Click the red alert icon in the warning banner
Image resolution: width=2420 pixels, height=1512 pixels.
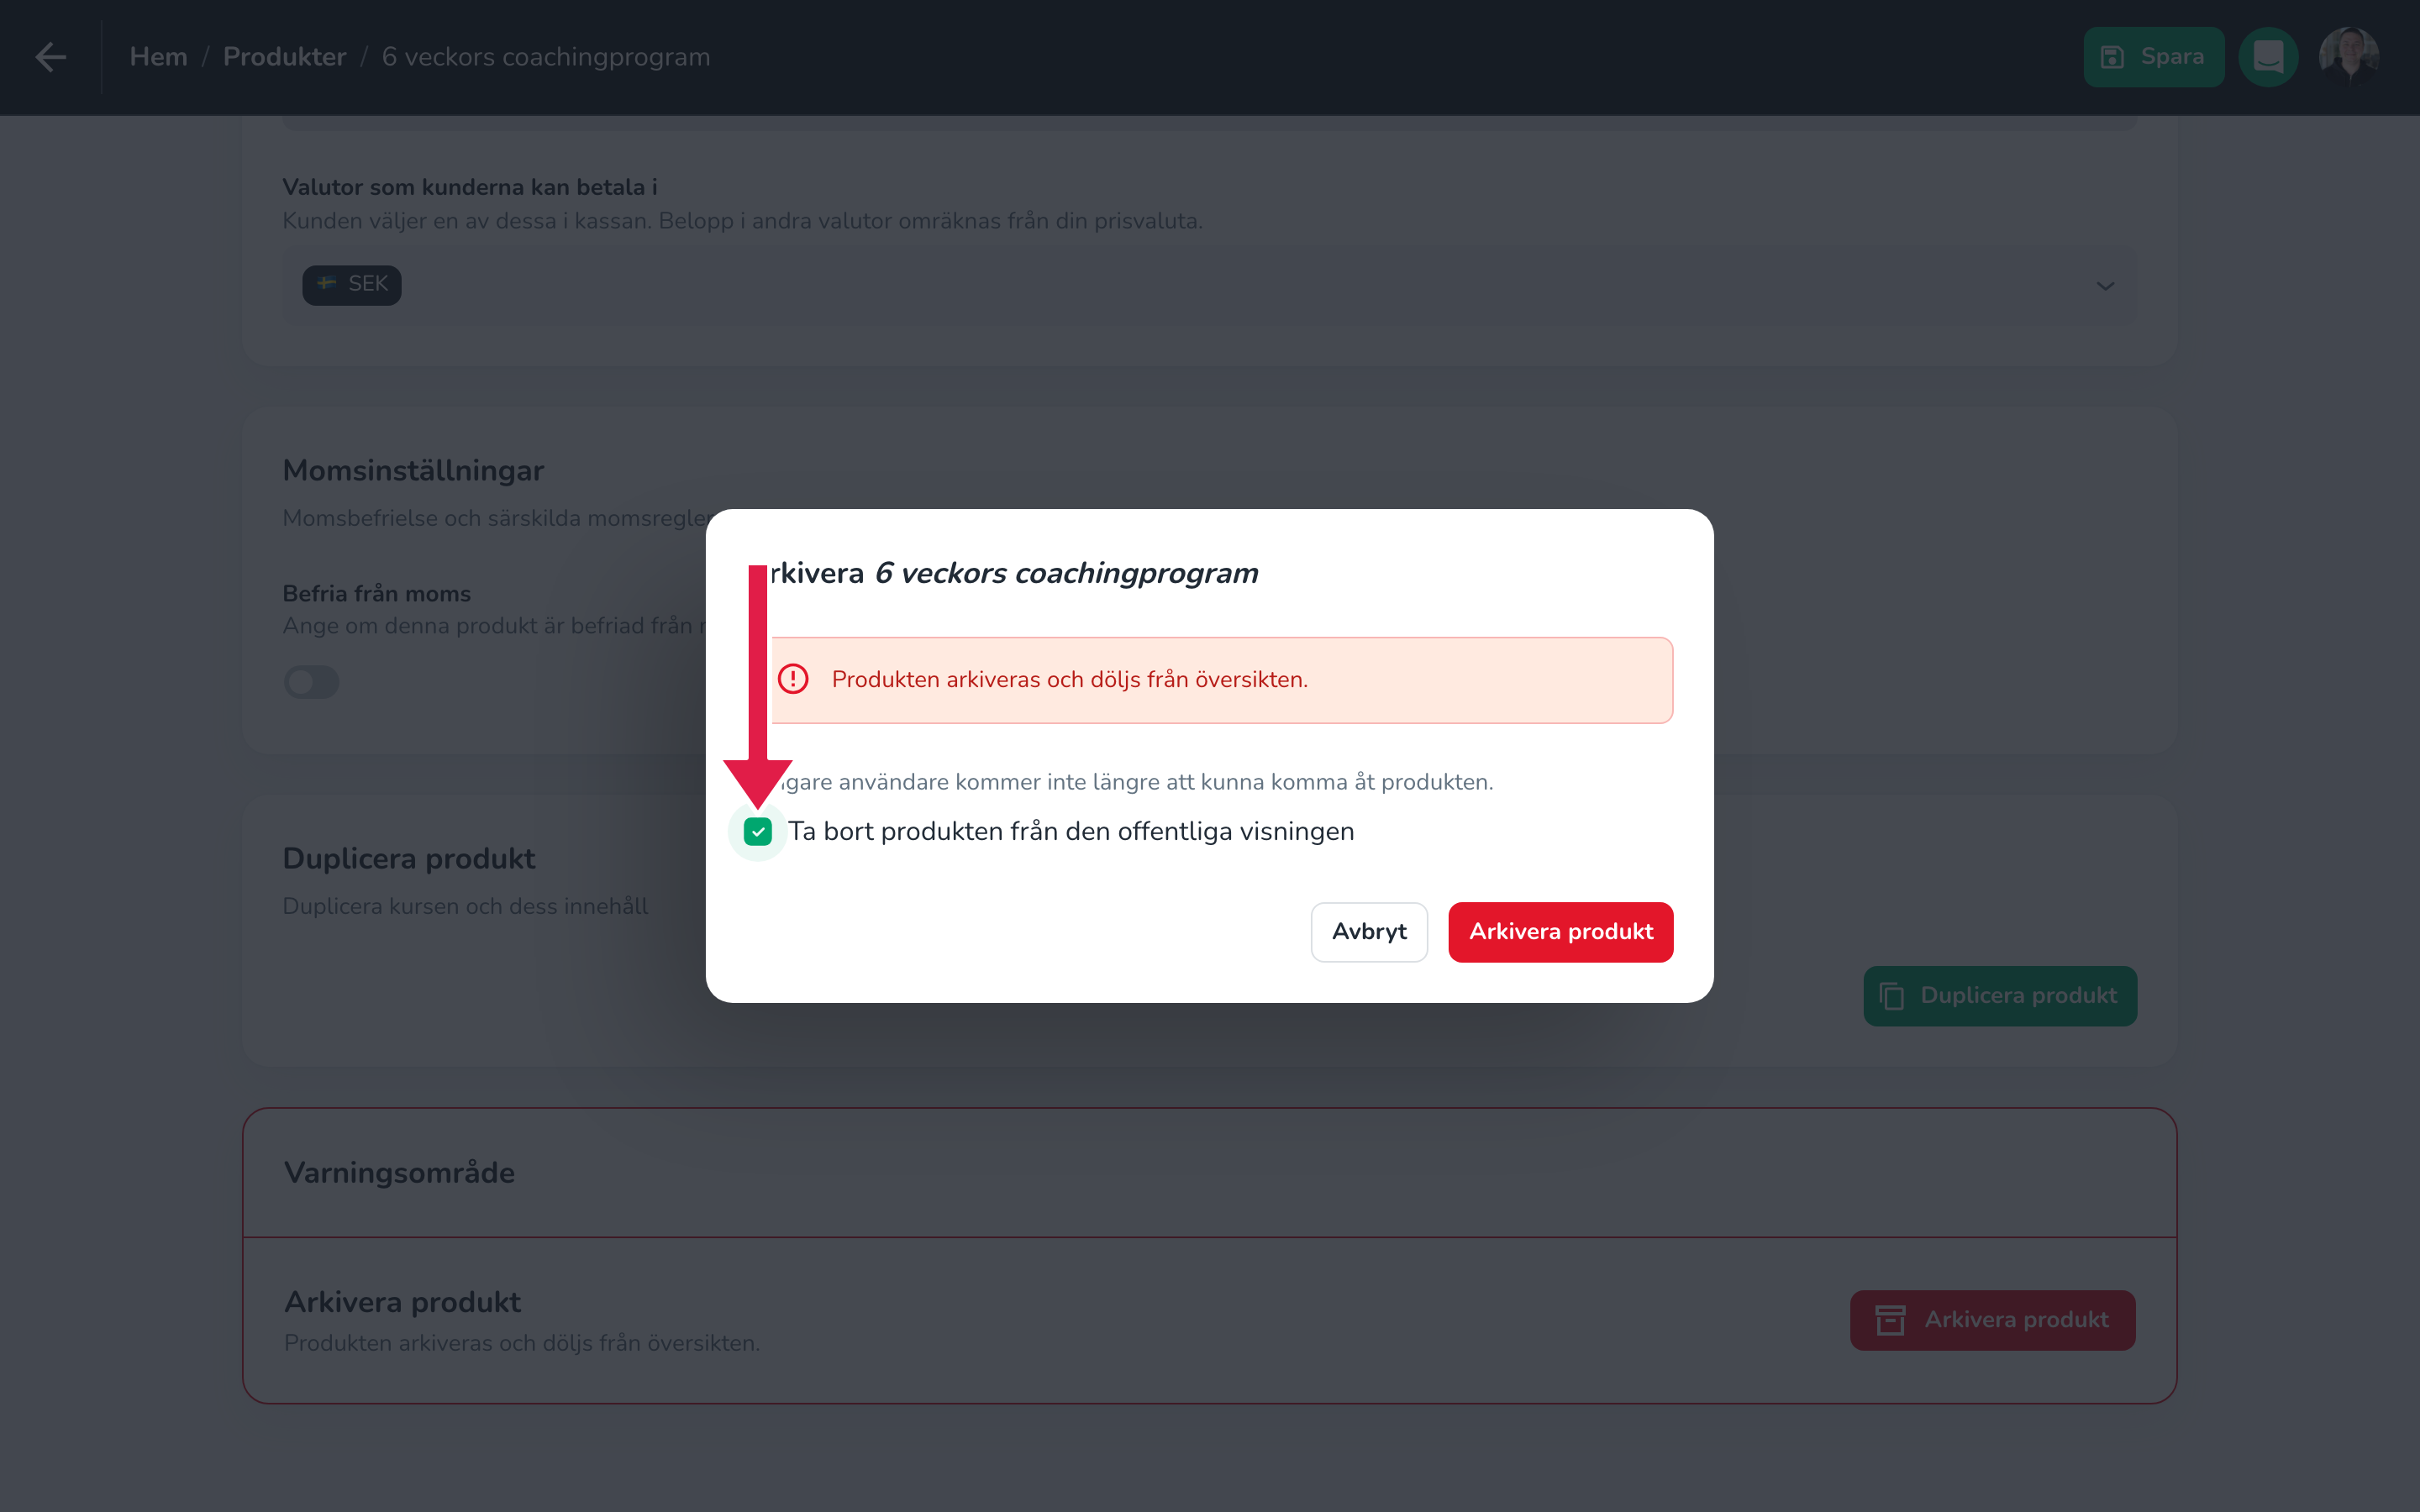coord(793,679)
